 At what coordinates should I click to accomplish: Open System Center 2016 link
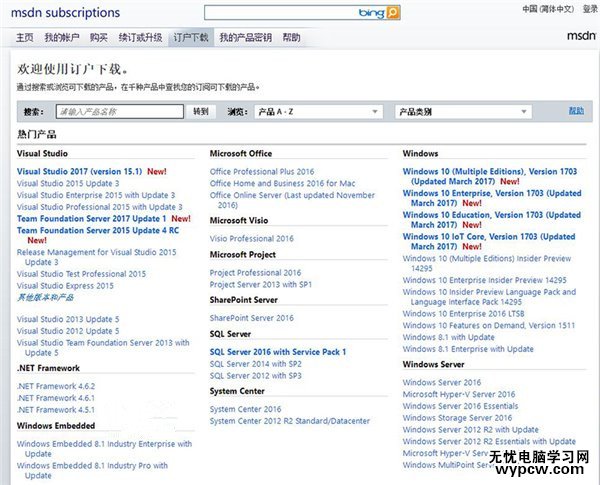pos(245,409)
